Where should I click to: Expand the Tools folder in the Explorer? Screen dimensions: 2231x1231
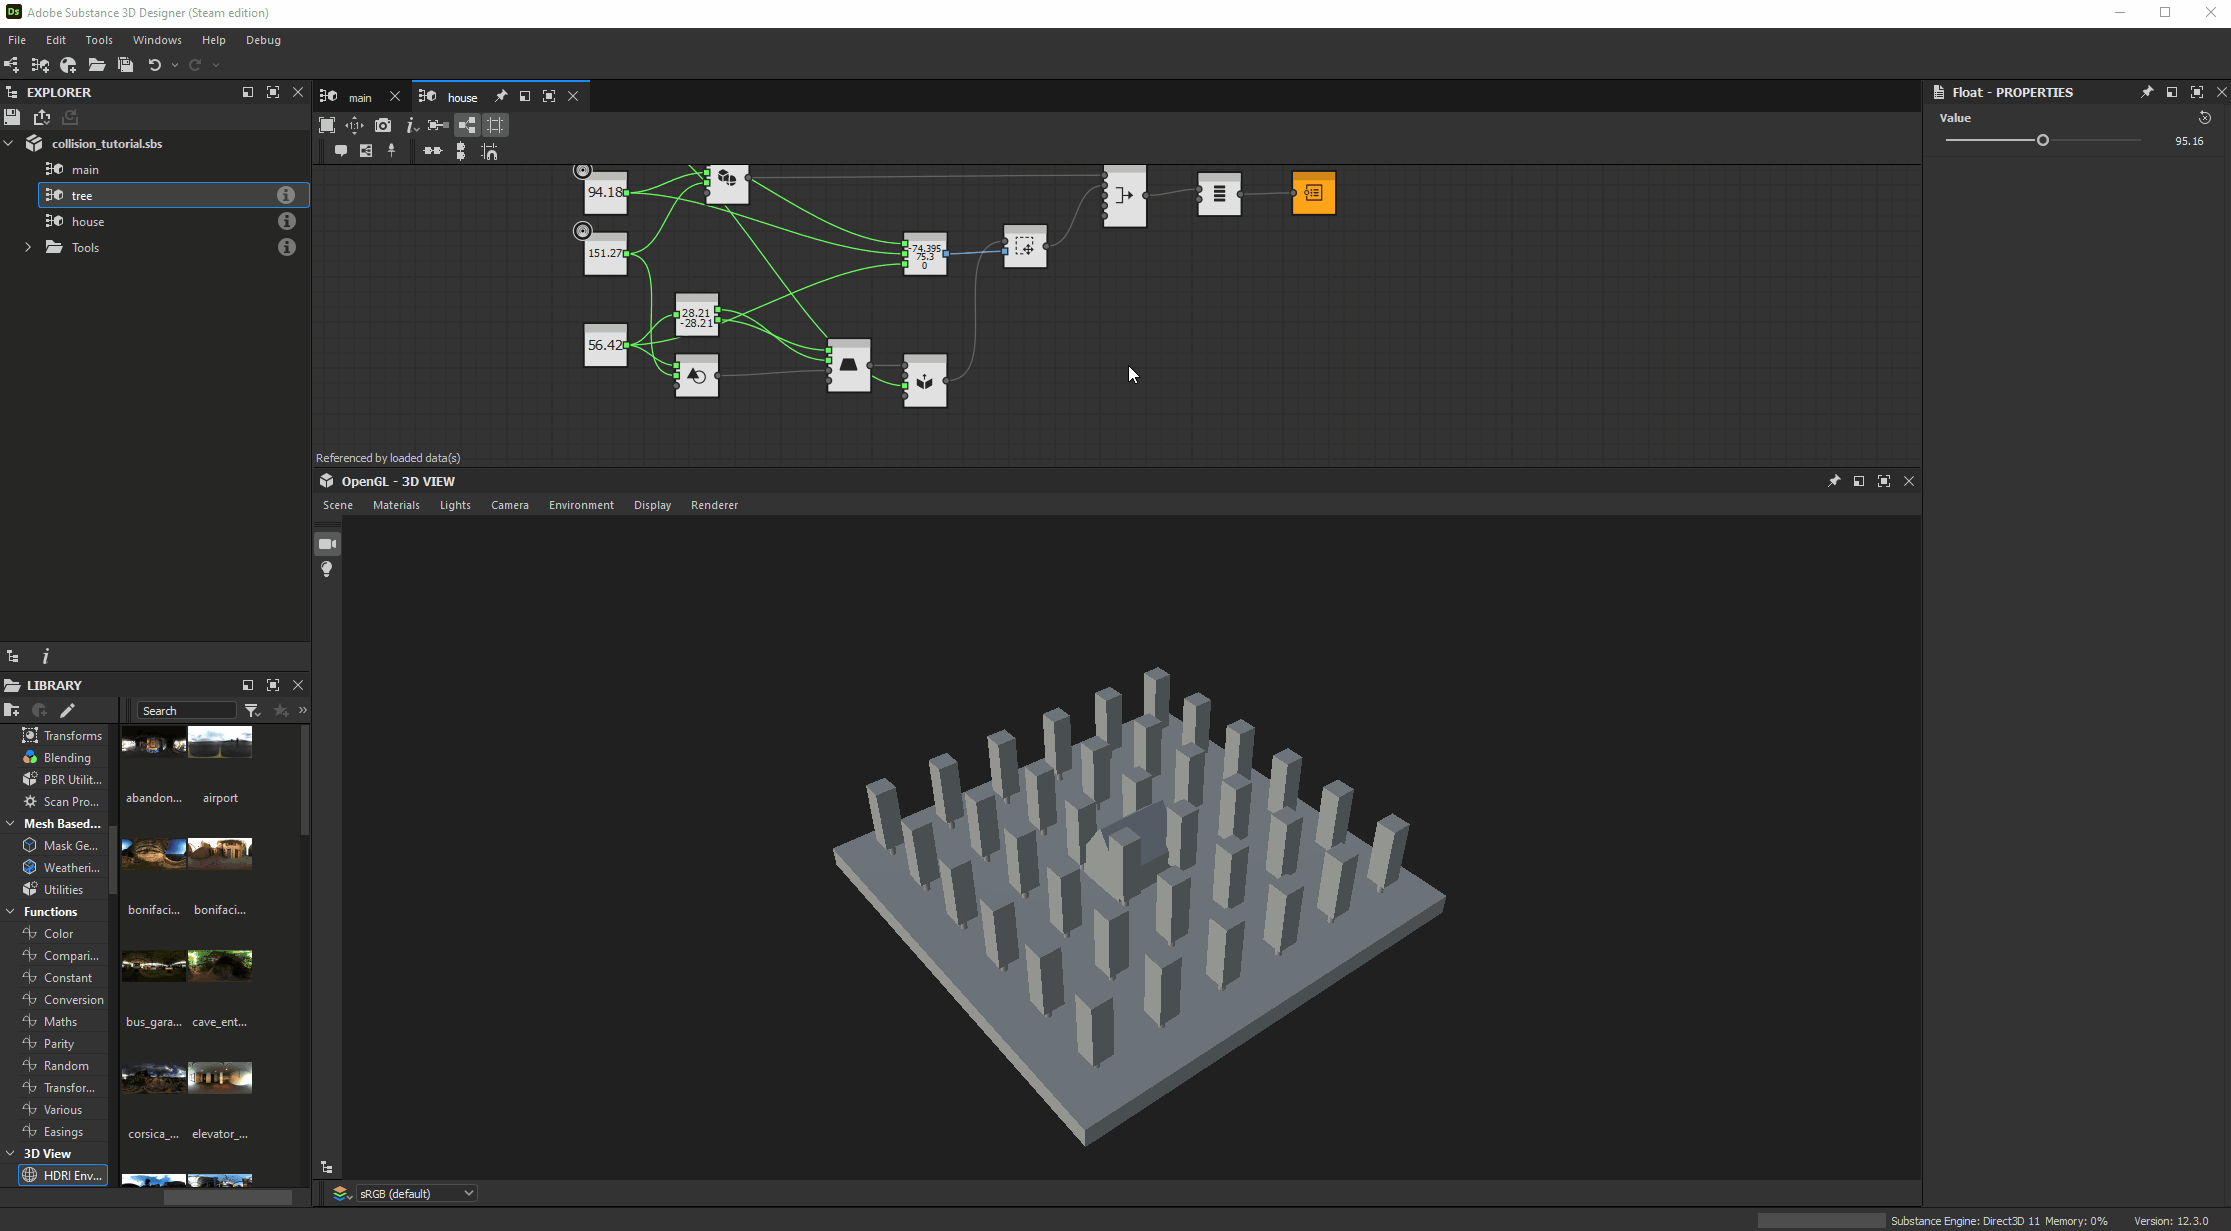(x=28, y=247)
